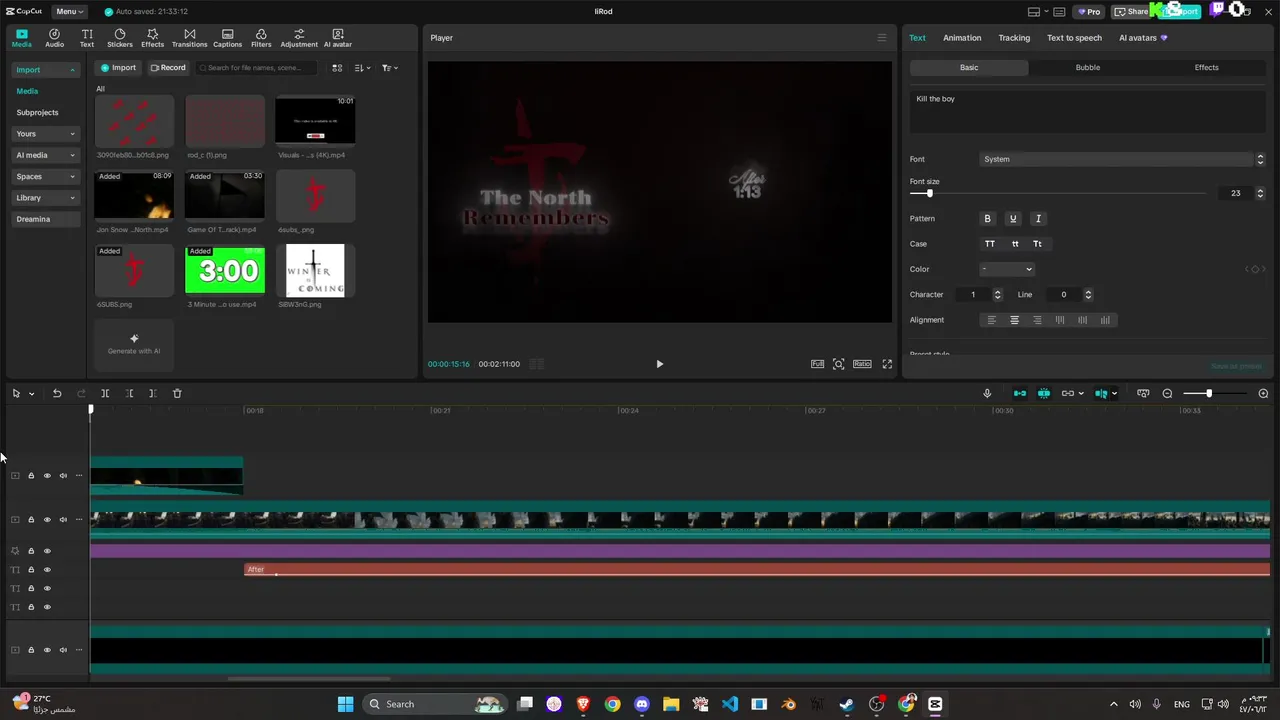
Task: Open Discord from taskbar
Action: coord(642,704)
